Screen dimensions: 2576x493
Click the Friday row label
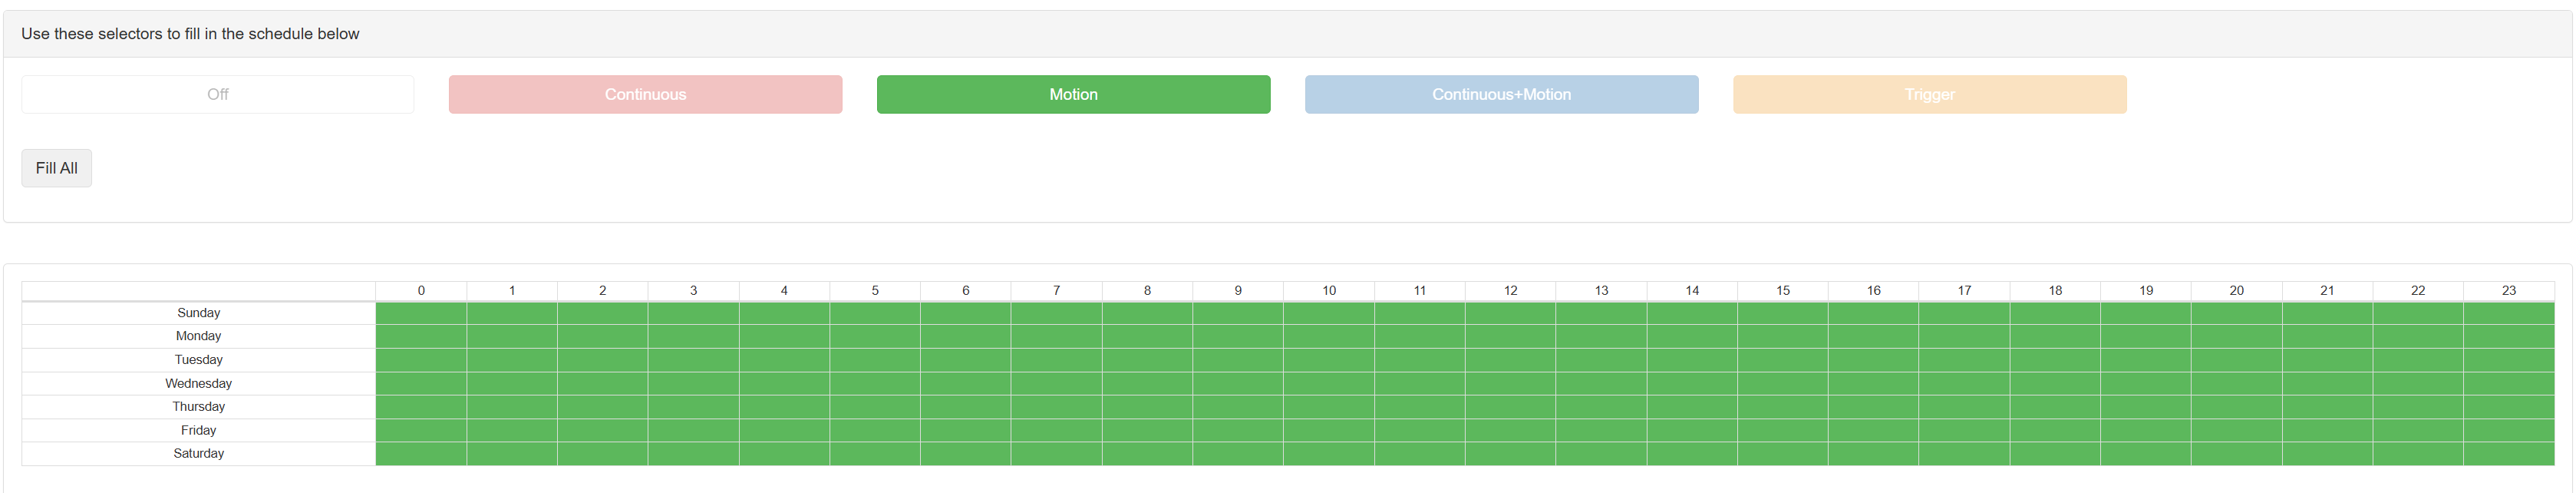pos(198,430)
